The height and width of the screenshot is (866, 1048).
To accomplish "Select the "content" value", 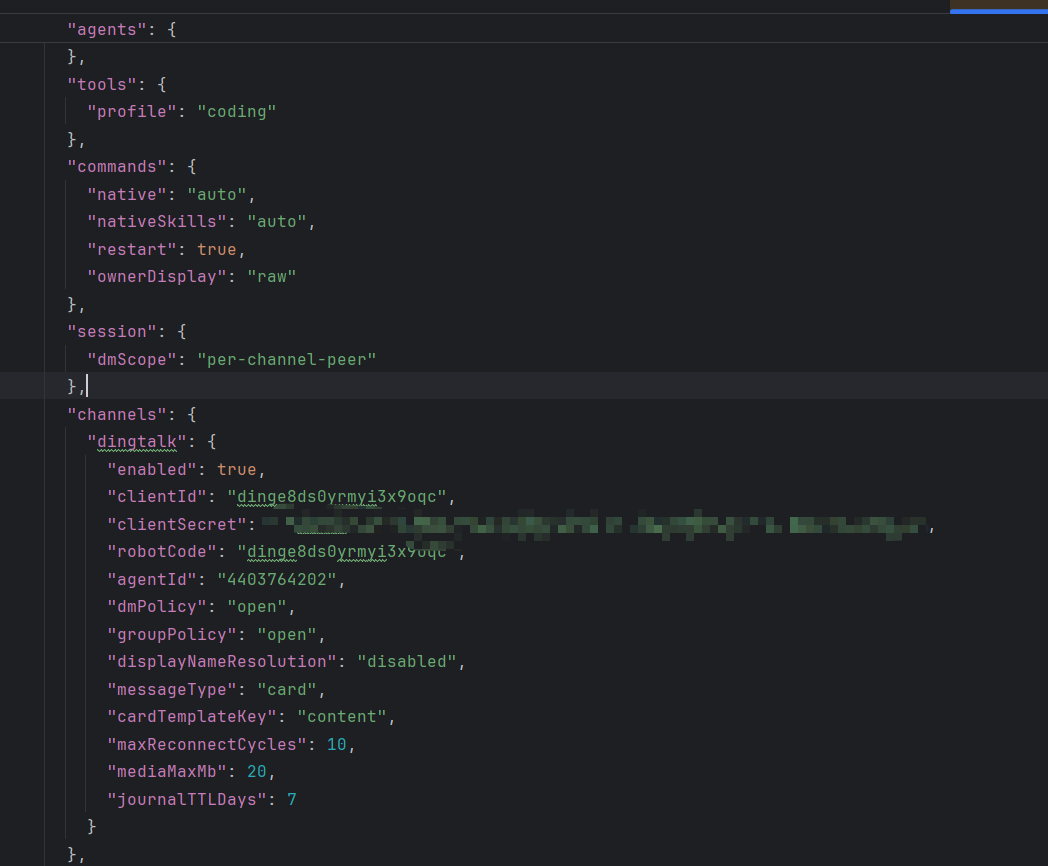I will (x=342, y=717).
